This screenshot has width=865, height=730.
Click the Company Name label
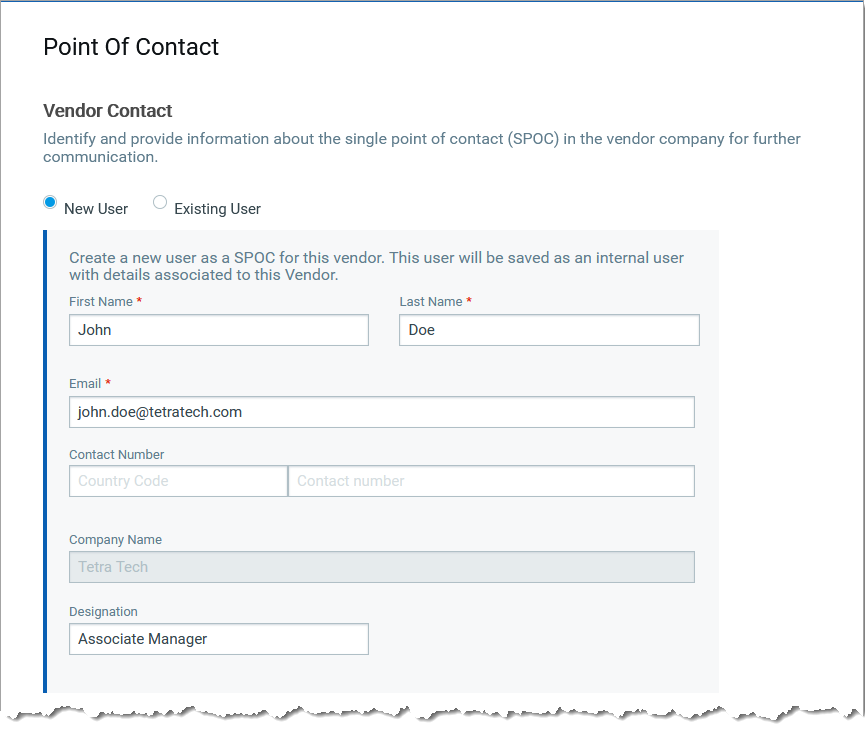[x=115, y=540]
